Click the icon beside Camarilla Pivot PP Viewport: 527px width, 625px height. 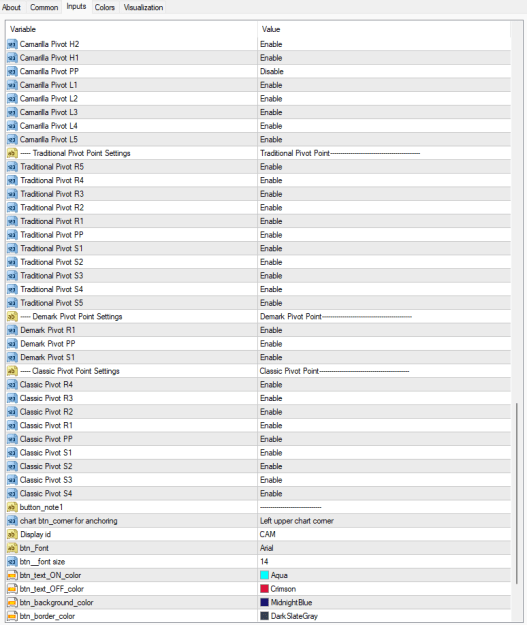coord(12,71)
